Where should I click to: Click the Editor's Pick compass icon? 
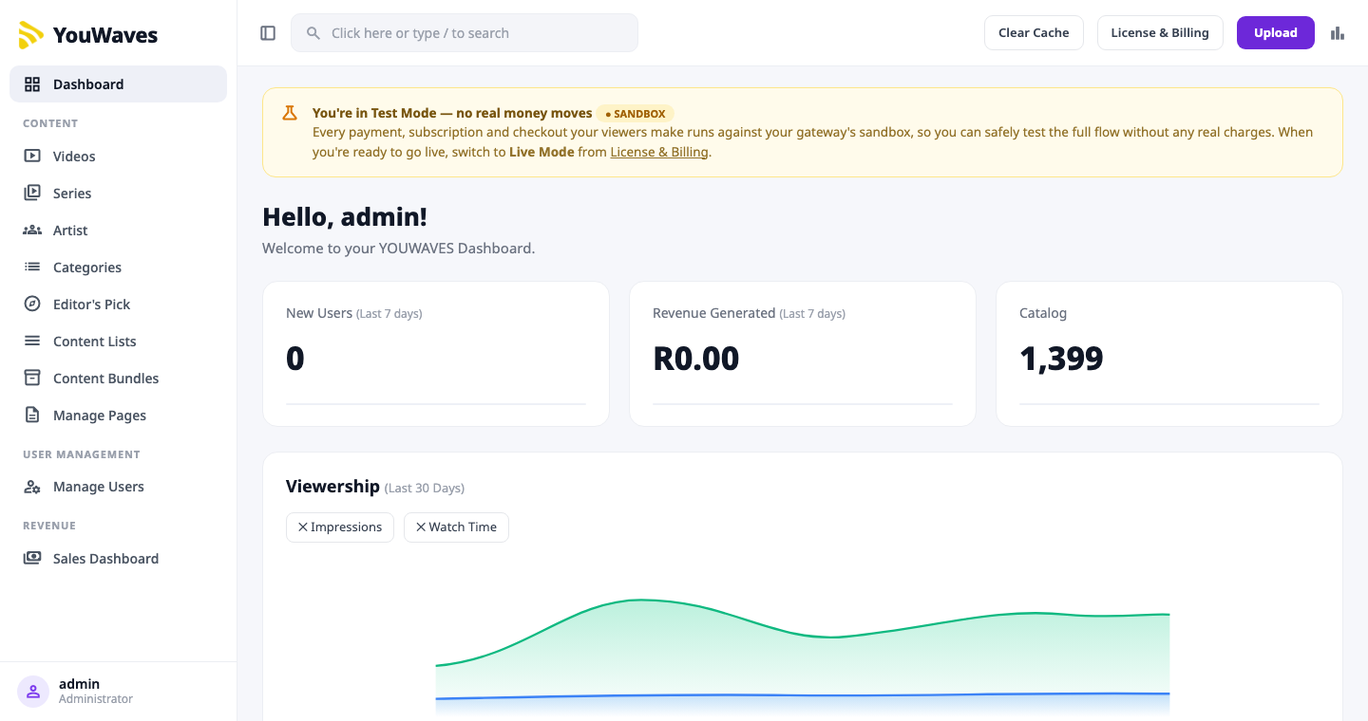[33, 304]
